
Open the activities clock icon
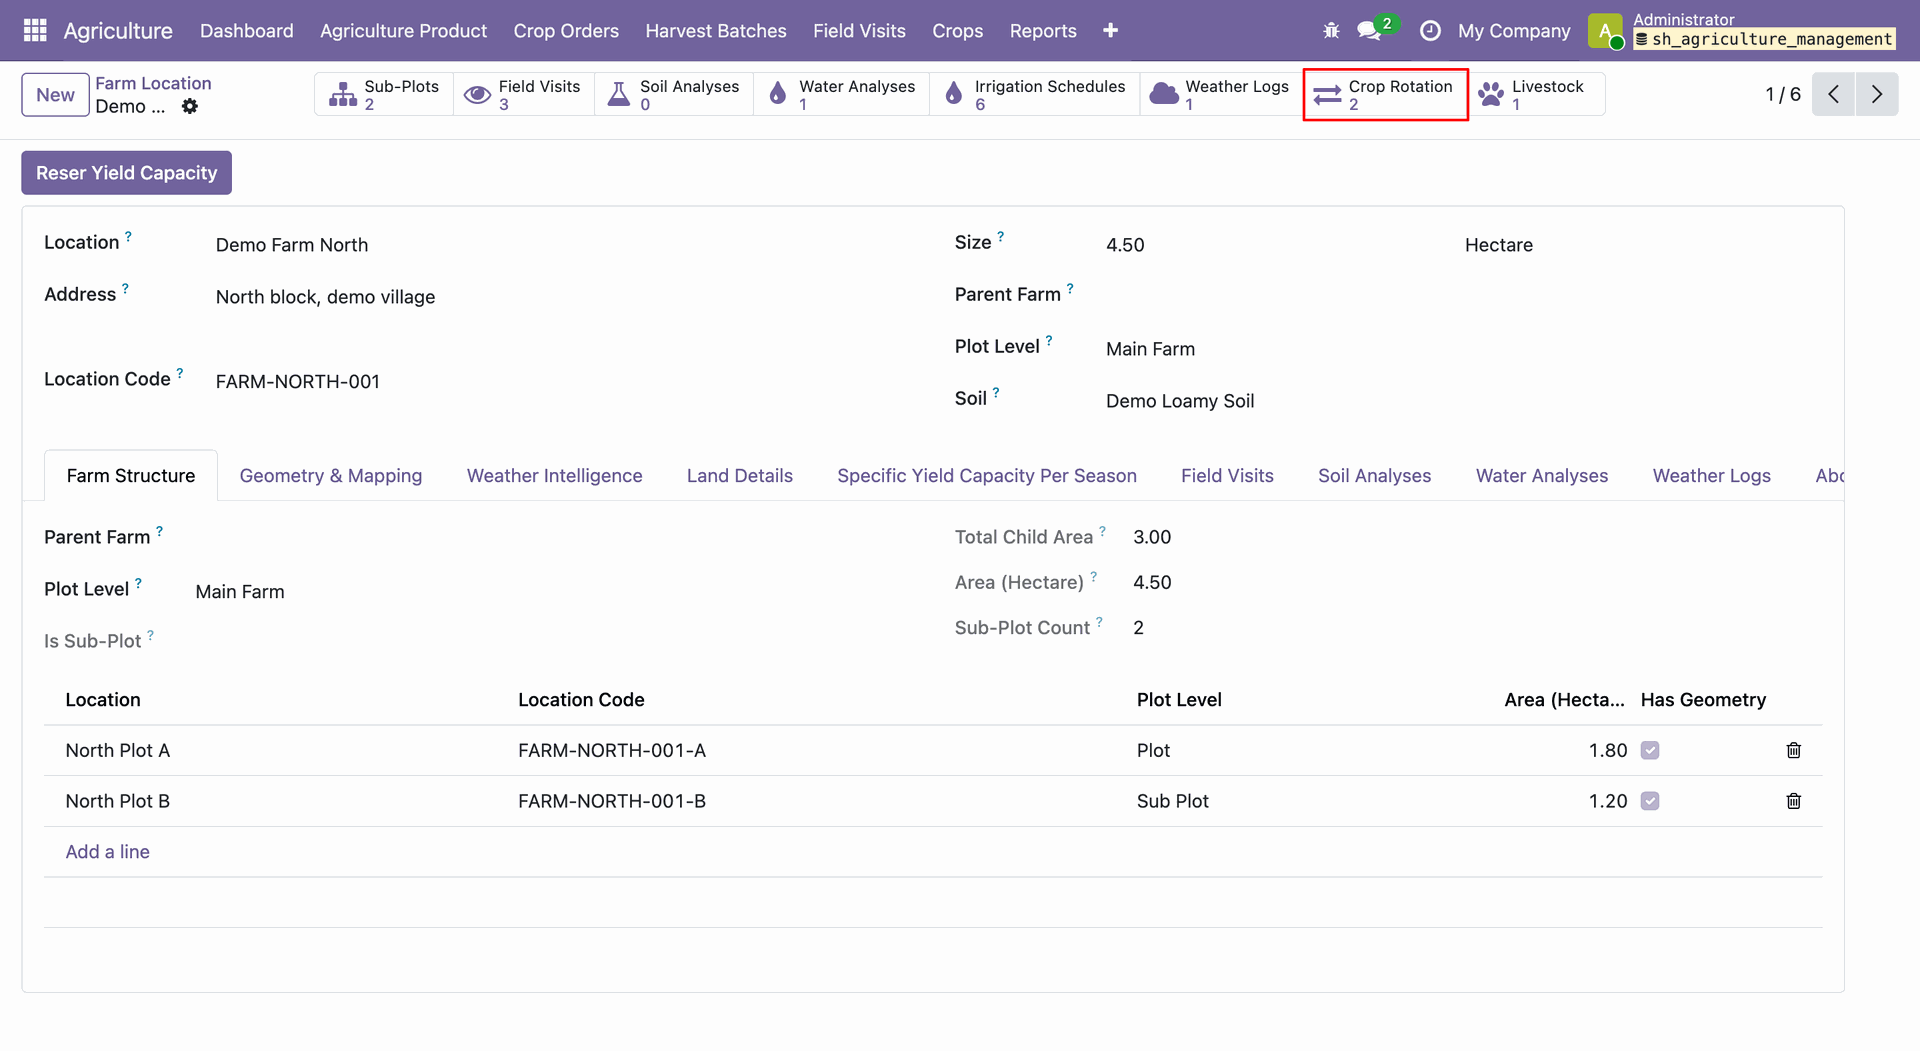click(1430, 31)
